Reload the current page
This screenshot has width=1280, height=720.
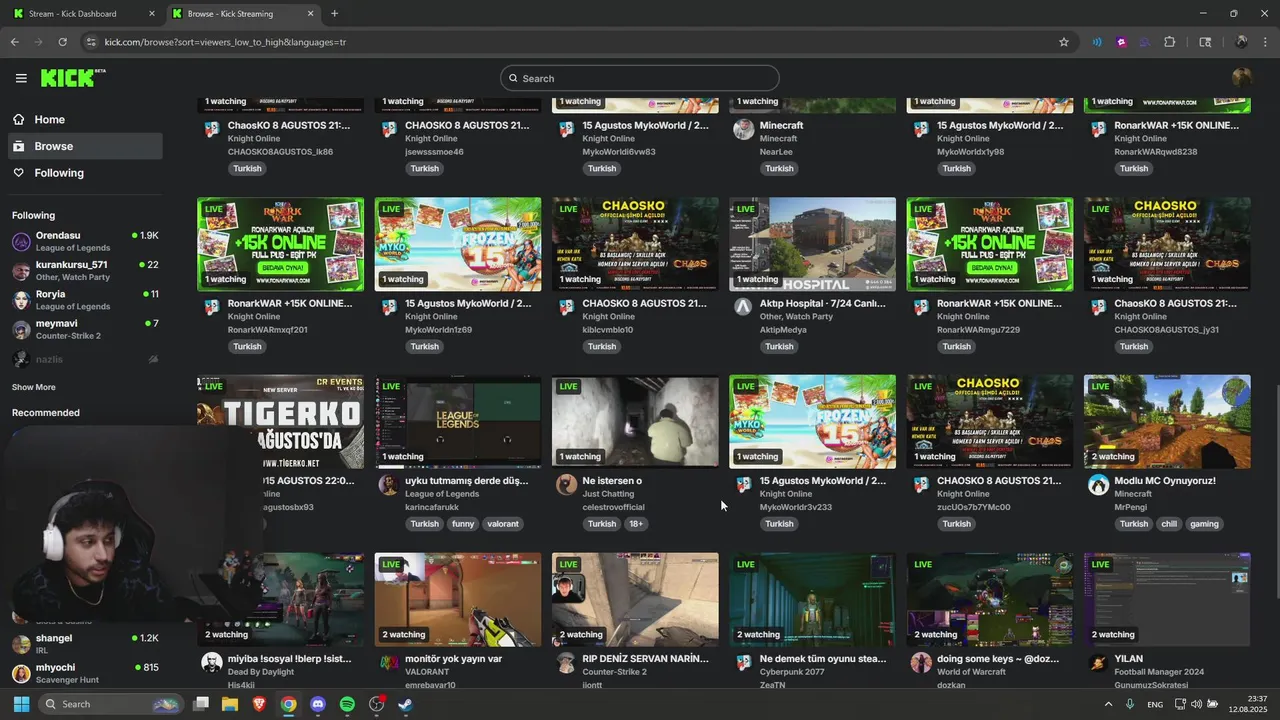(63, 42)
